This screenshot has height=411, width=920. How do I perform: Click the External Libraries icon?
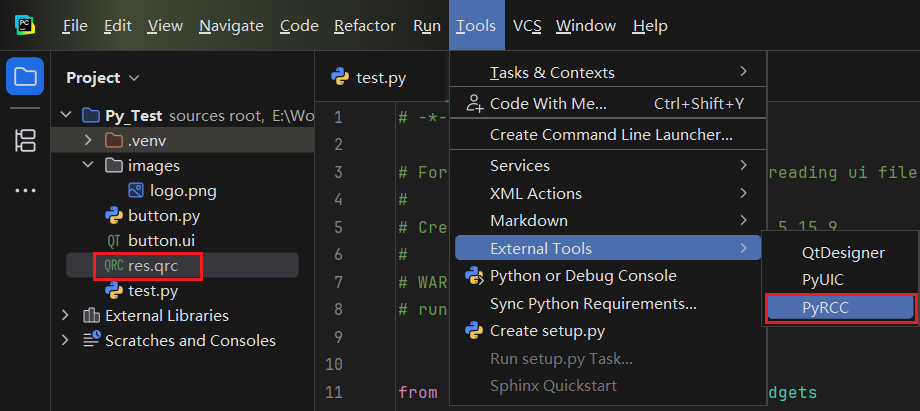click(x=91, y=316)
